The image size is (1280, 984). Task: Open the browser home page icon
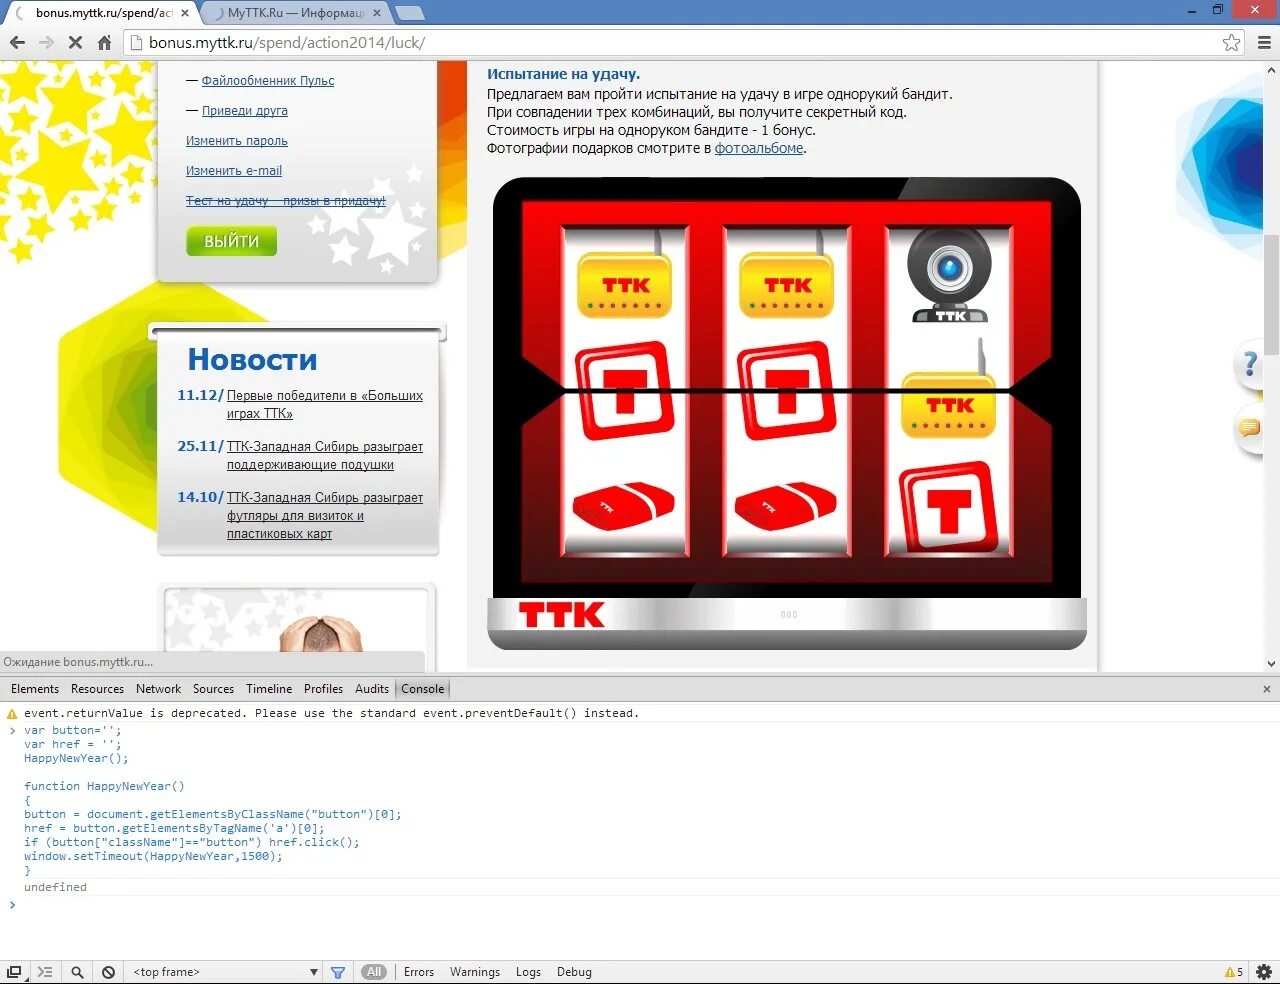104,42
